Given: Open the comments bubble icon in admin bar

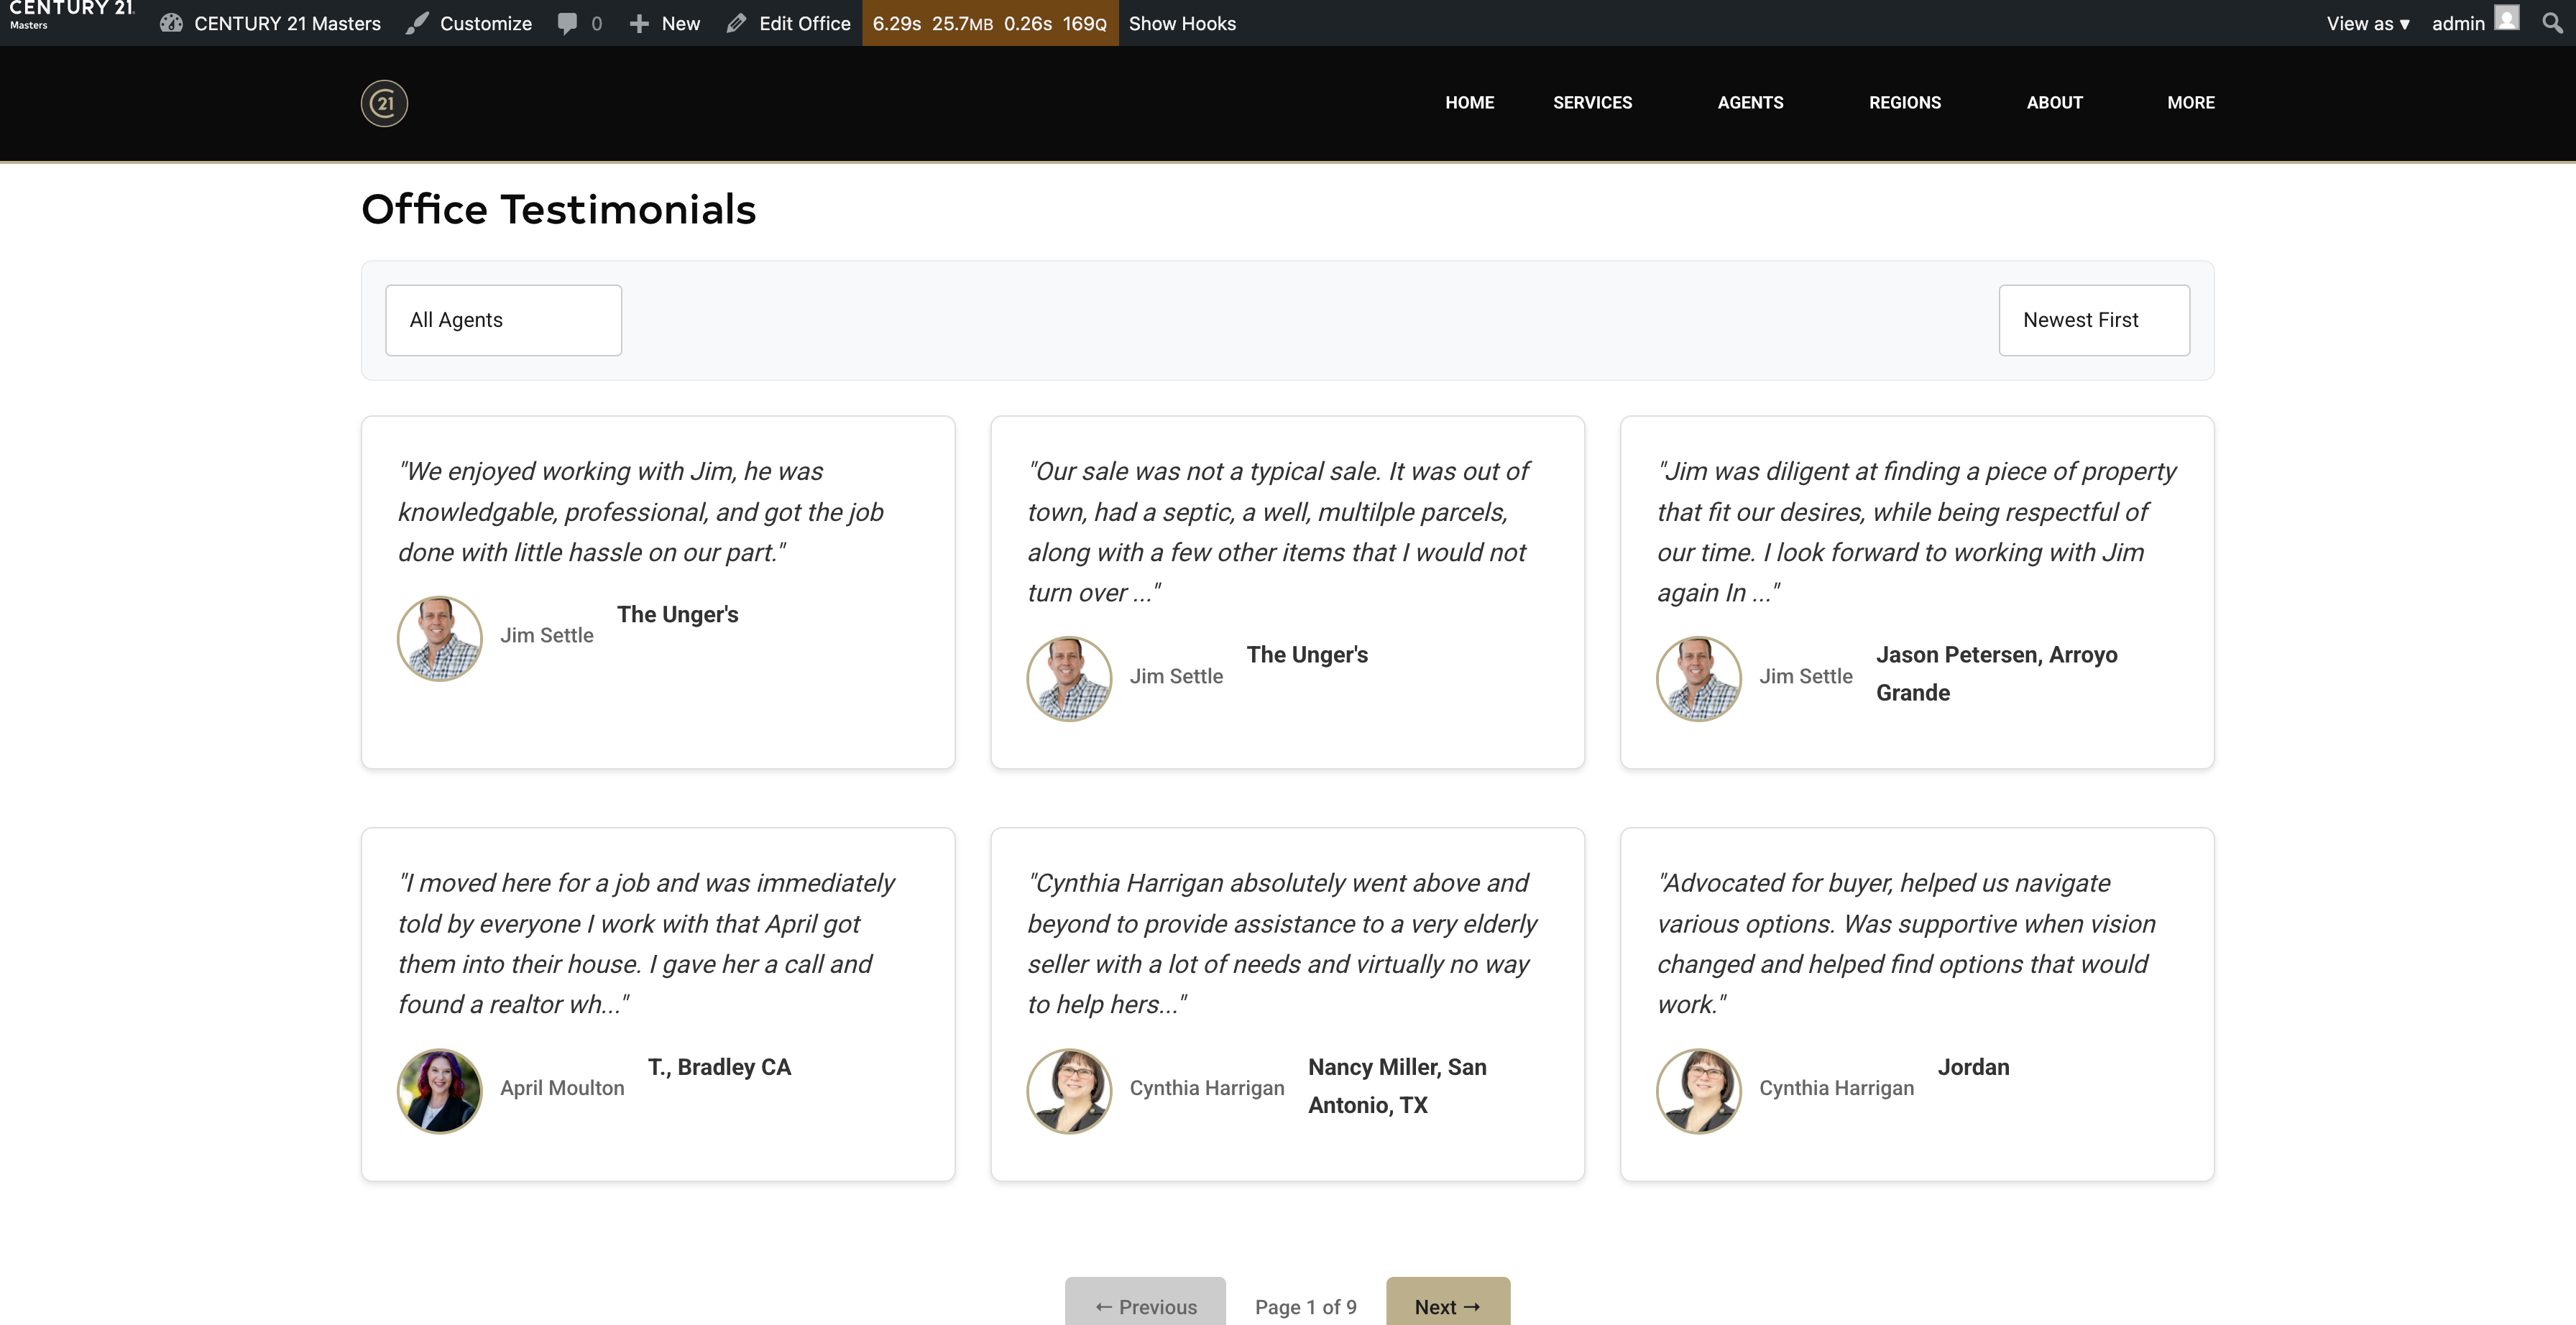Looking at the screenshot, I should click(567, 24).
